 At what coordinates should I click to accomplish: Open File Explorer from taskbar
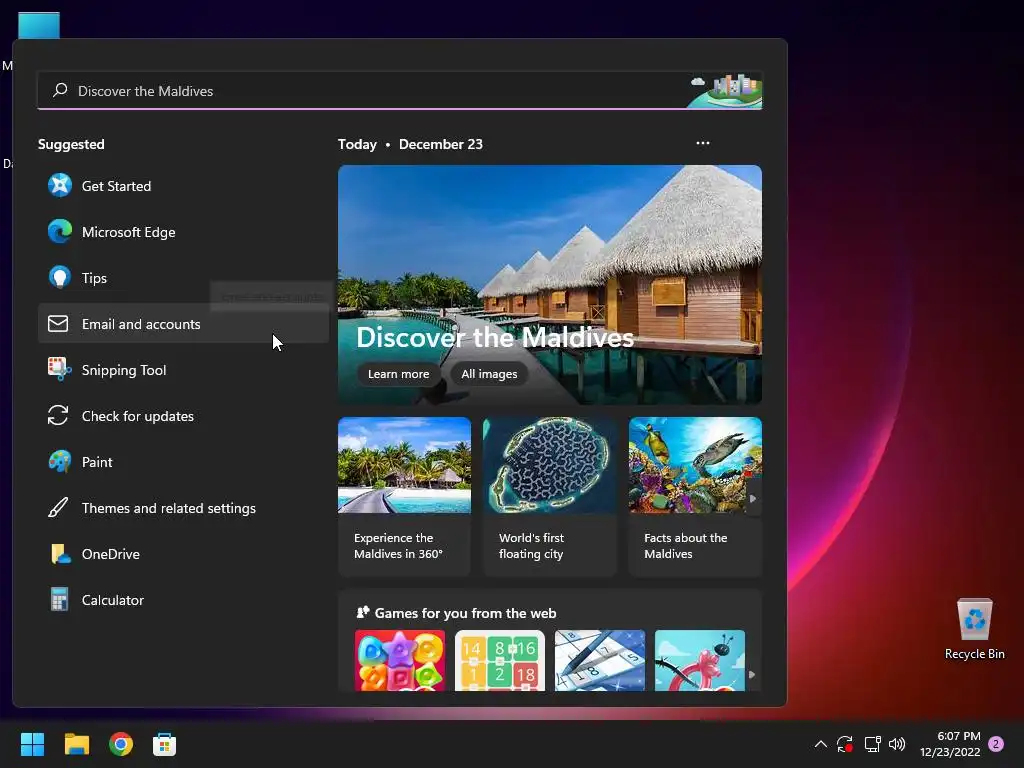coord(76,744)
